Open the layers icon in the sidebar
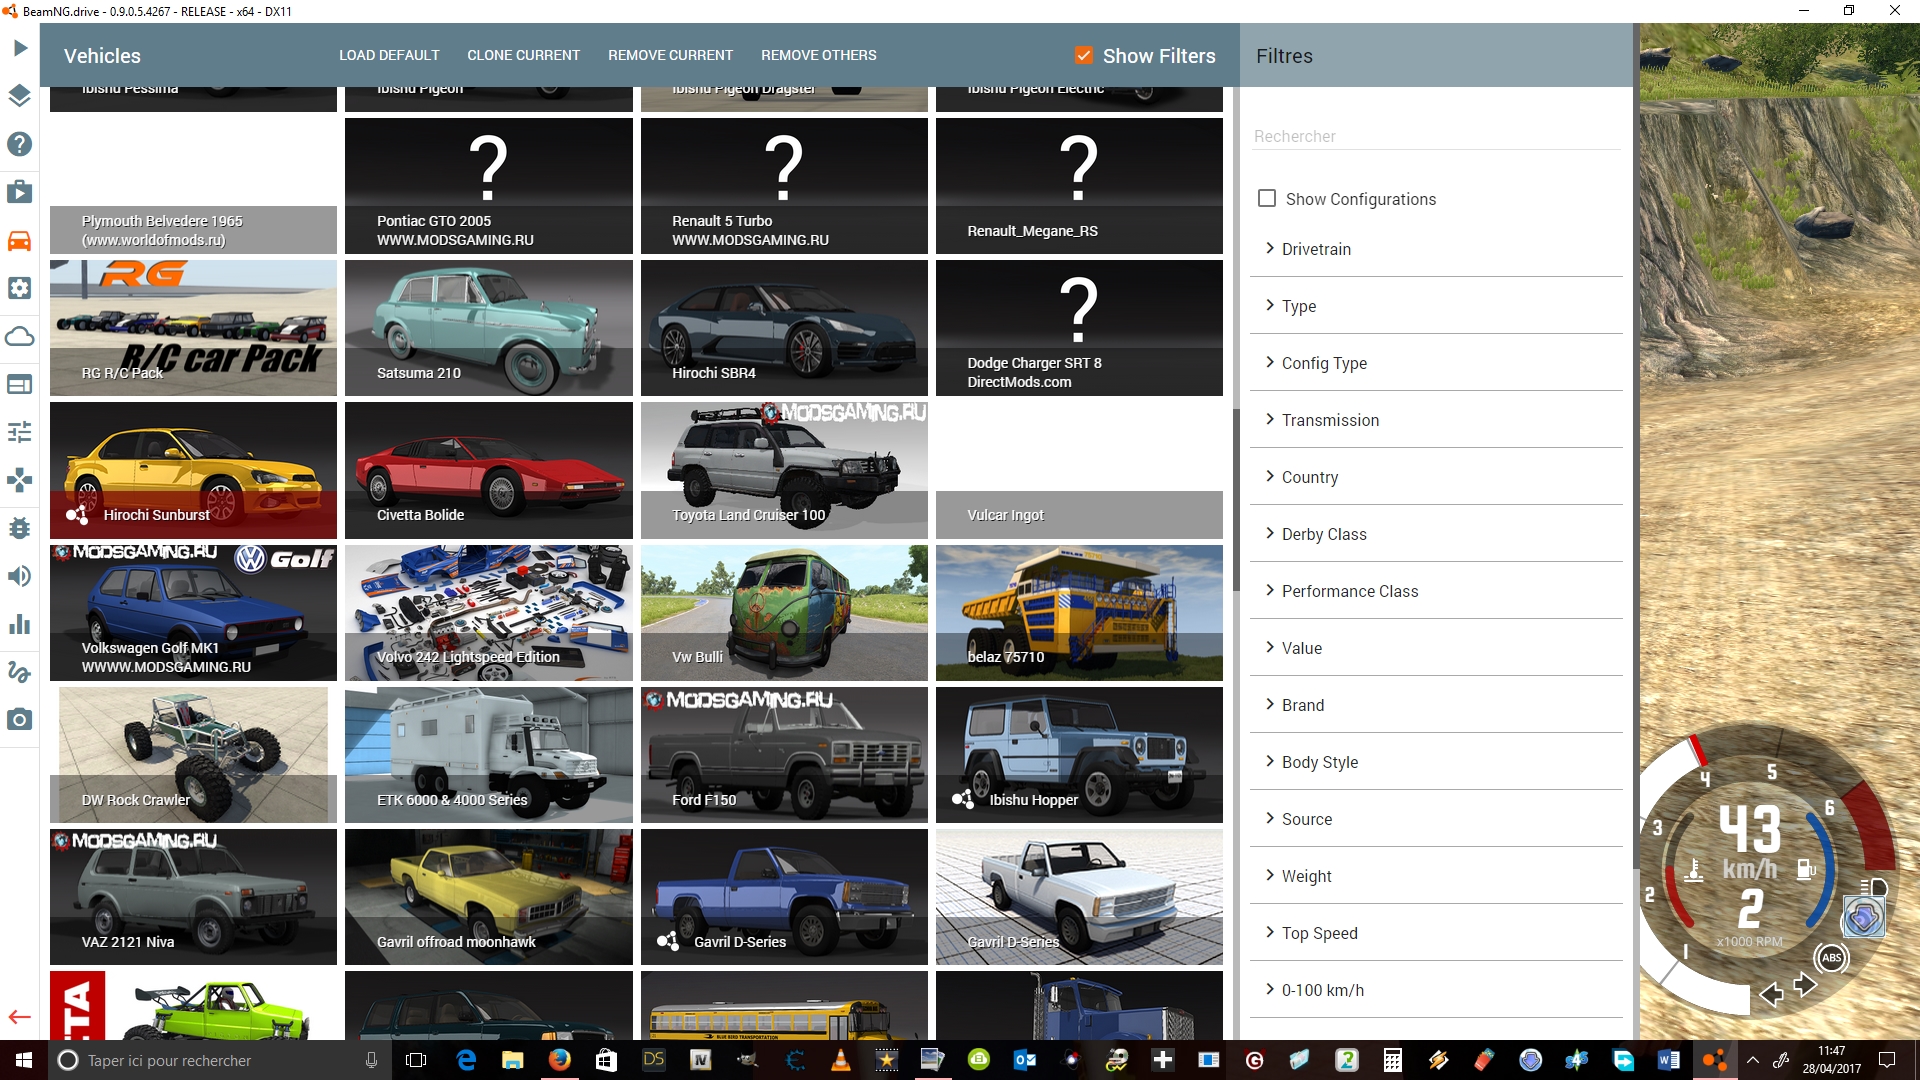 (x=20, y=96)
